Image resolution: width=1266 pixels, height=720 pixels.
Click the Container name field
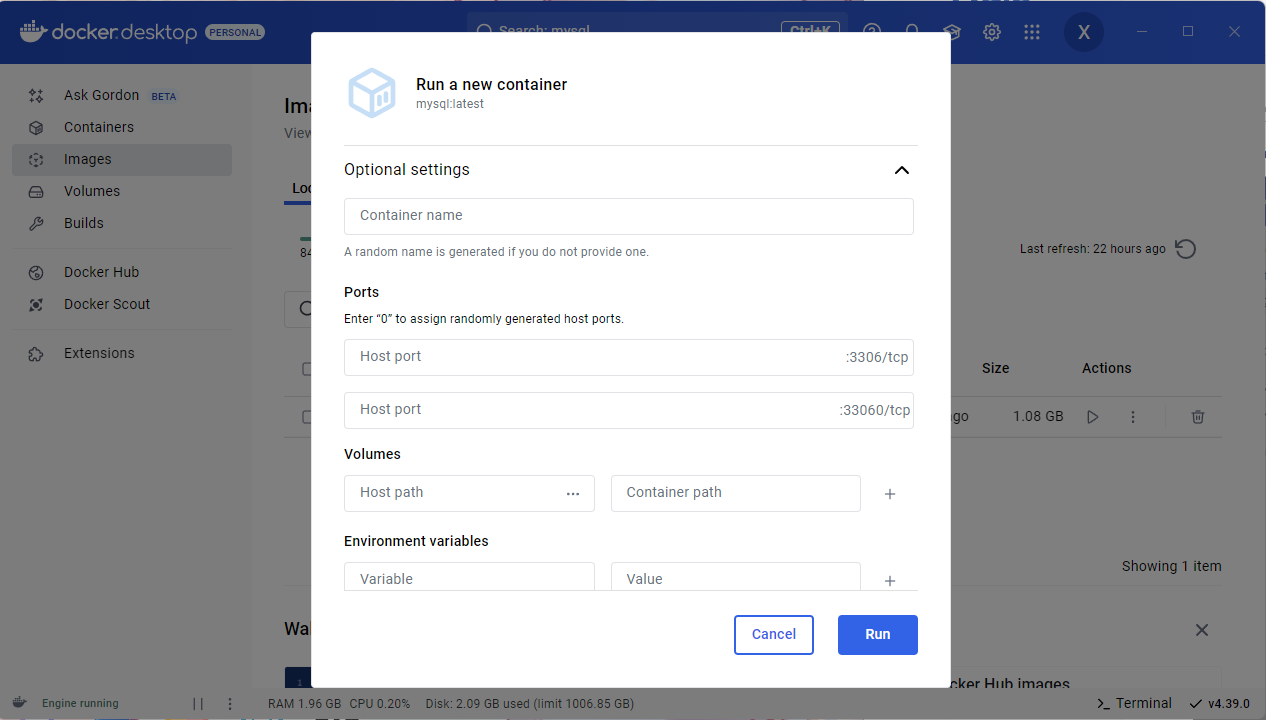(x=628, y=216)
